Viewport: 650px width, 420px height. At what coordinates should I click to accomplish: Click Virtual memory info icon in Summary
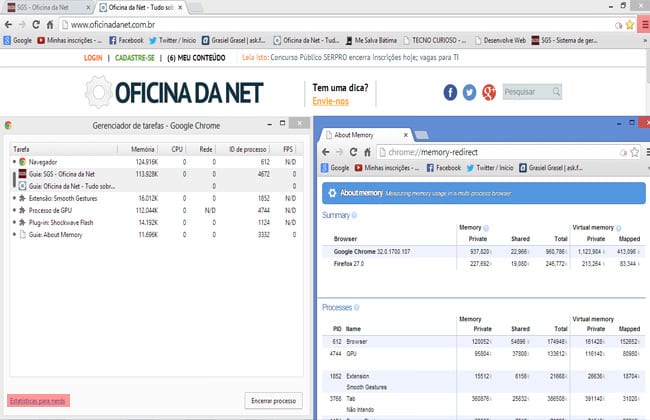tap(618, 228)
